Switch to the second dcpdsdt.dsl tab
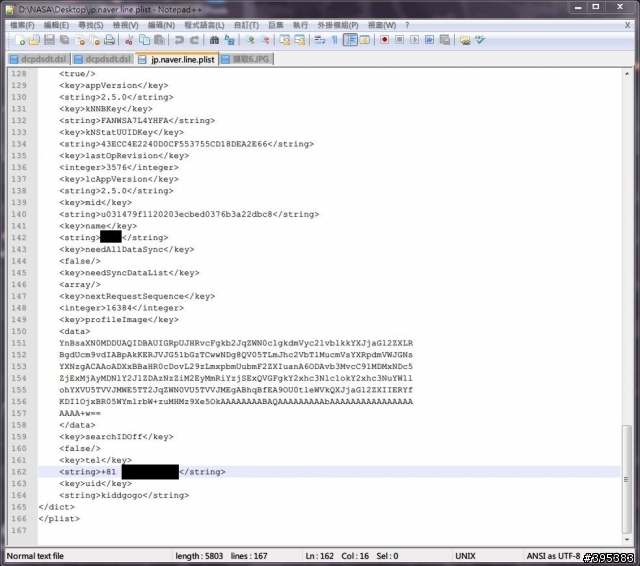640x566 pixels. point(103,59)
